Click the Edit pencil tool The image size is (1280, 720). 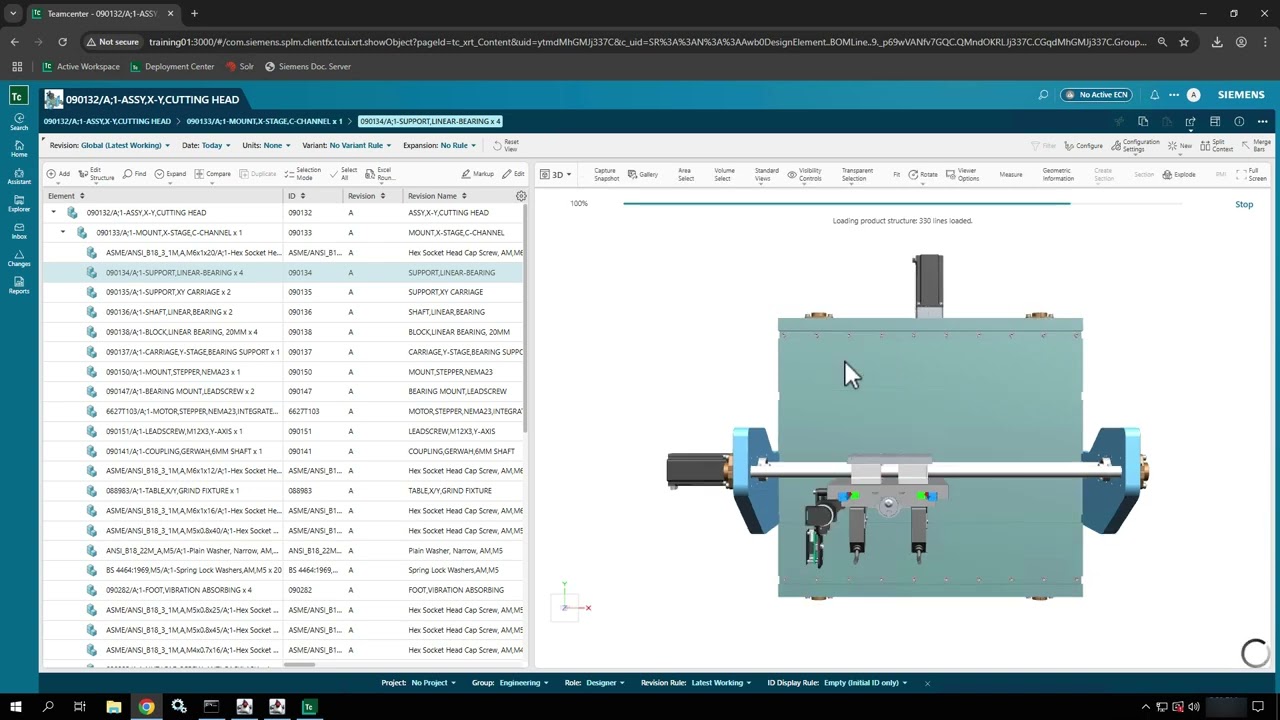(x=514, y=174)
